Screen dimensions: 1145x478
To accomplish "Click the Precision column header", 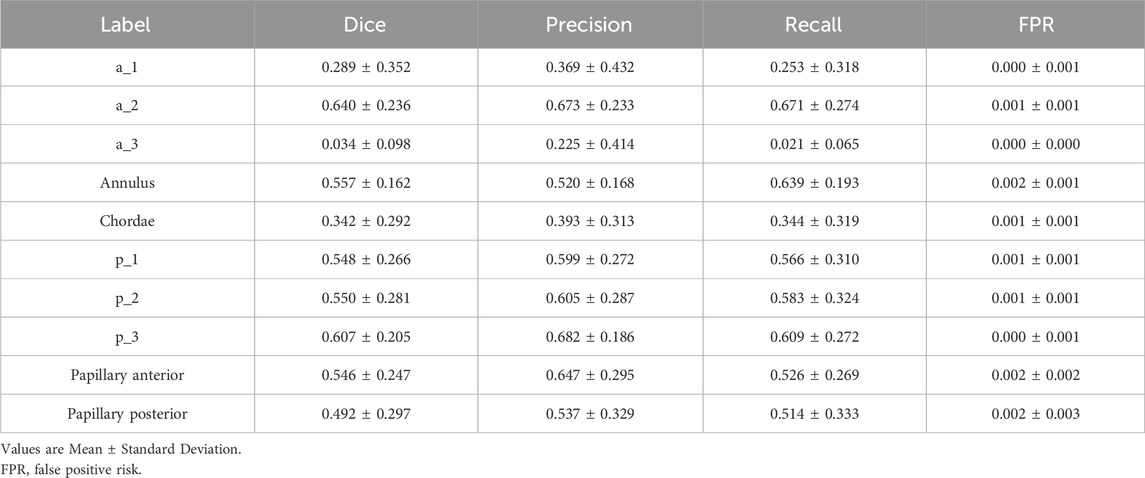I will tap(590, 24).
